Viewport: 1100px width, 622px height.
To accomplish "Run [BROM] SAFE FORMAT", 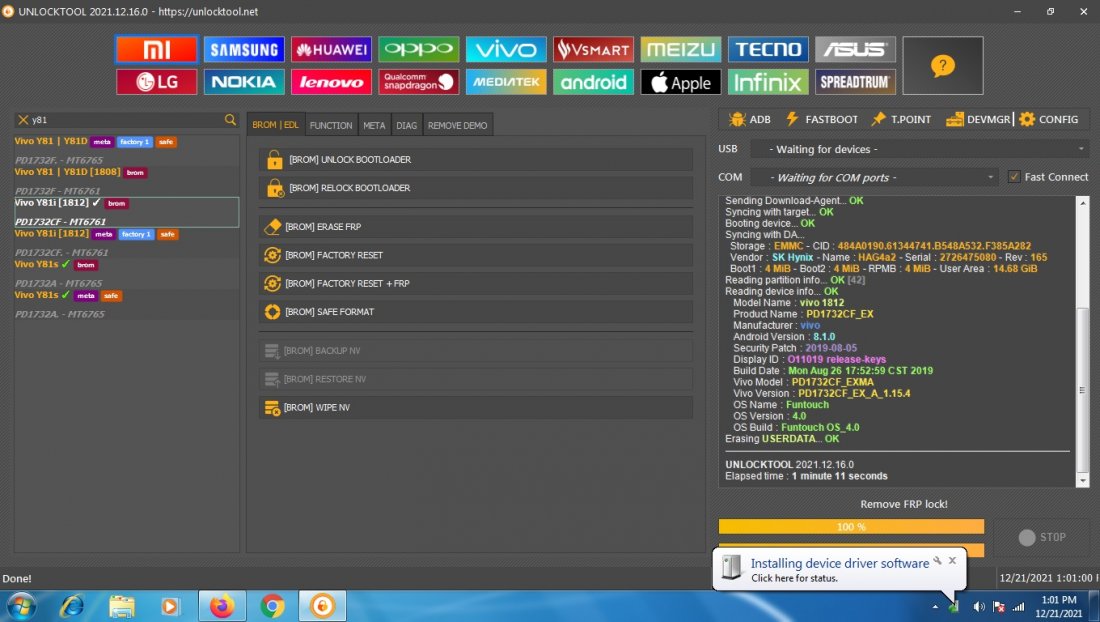I will 476,311.
